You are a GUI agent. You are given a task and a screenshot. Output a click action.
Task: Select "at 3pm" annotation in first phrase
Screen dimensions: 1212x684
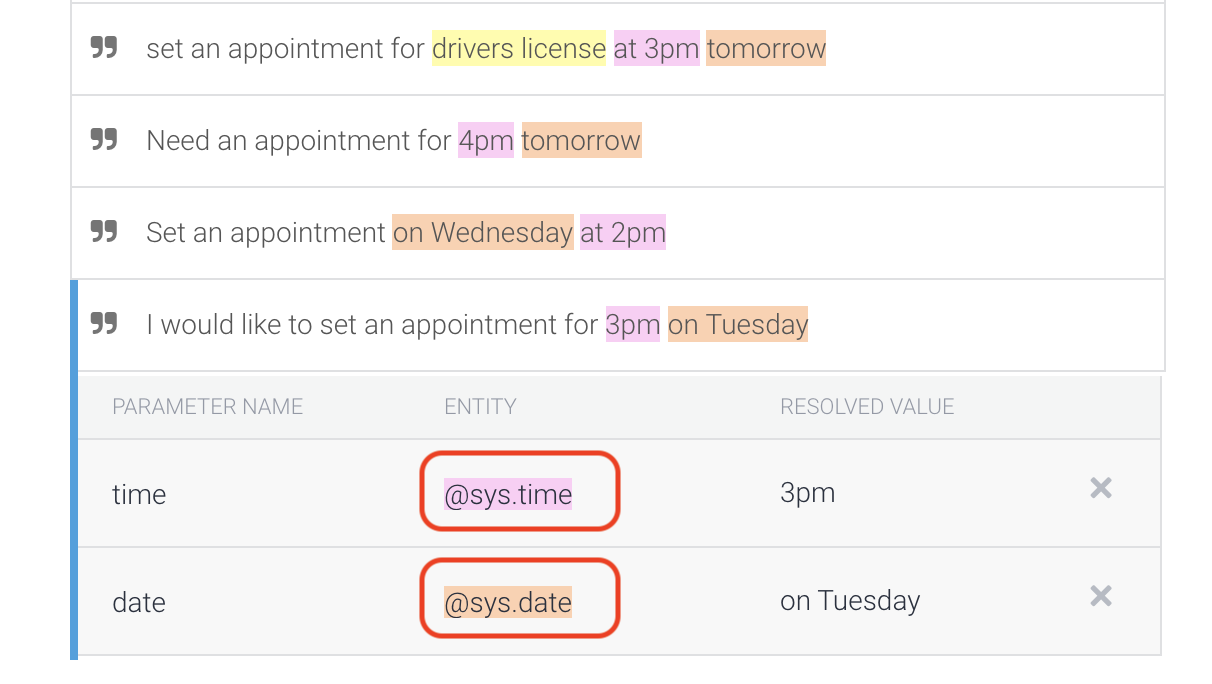[656, 49]
